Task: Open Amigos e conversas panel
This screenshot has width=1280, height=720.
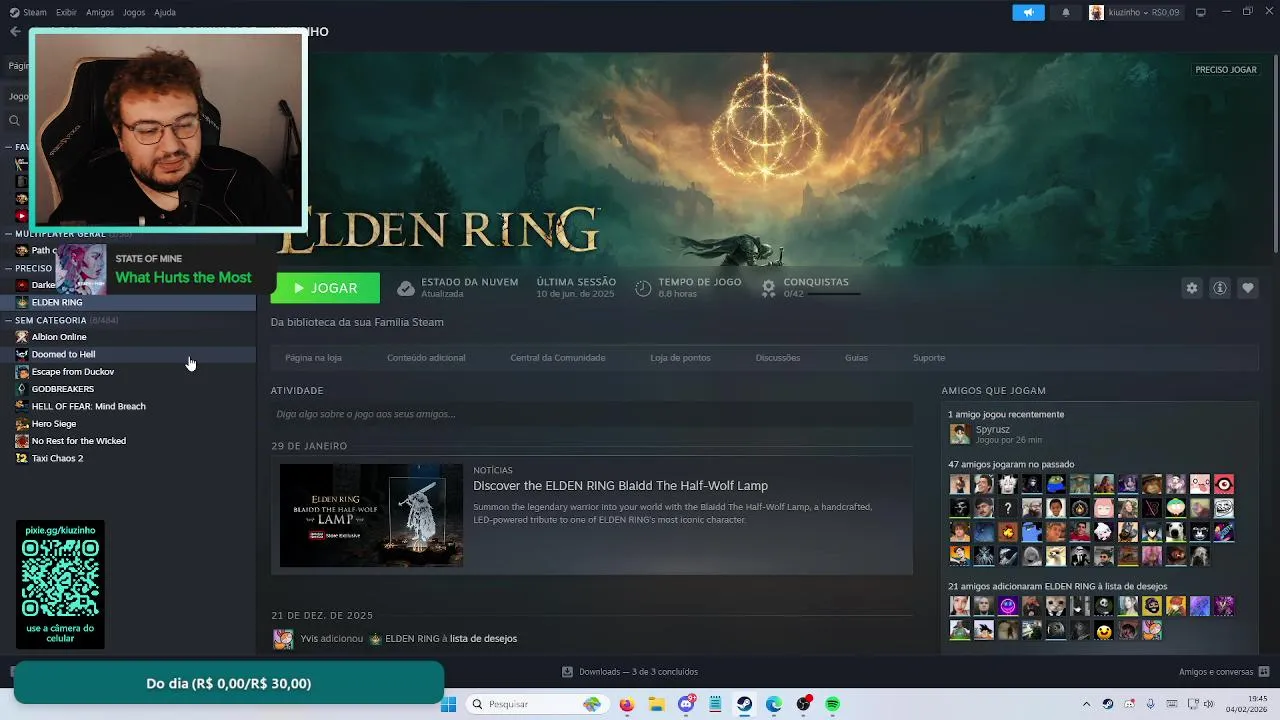Action: (x=1224, y=672)
